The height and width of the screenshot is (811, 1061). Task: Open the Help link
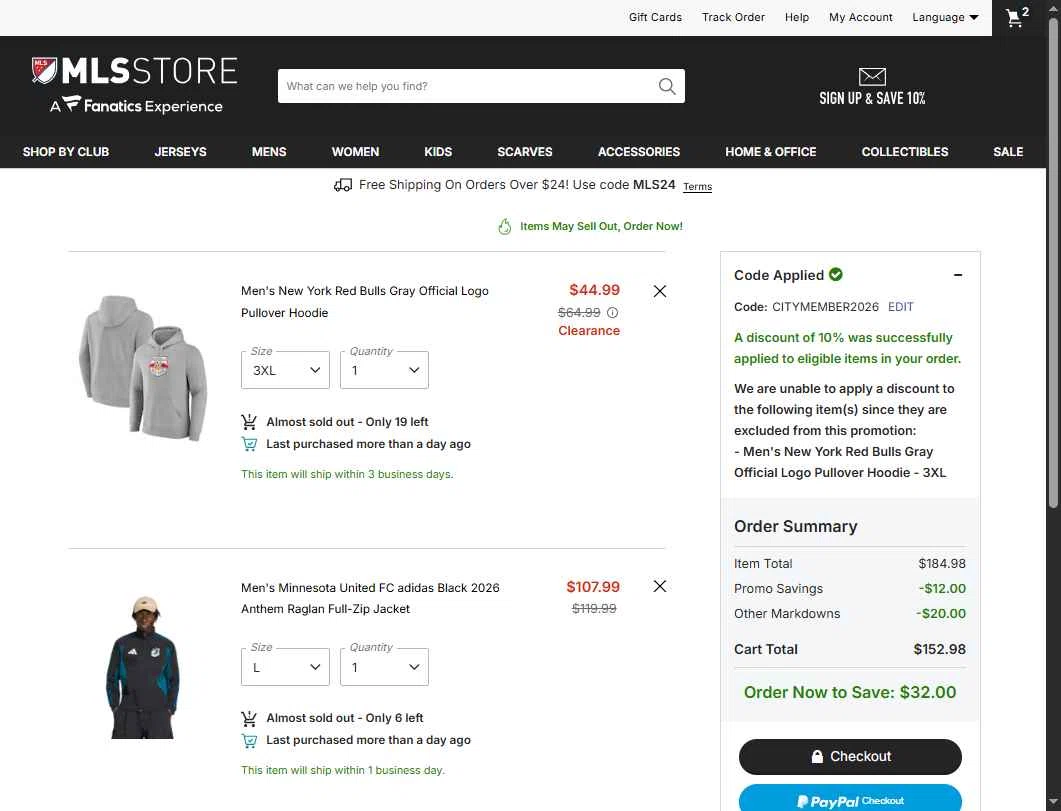tap(796, 18)
